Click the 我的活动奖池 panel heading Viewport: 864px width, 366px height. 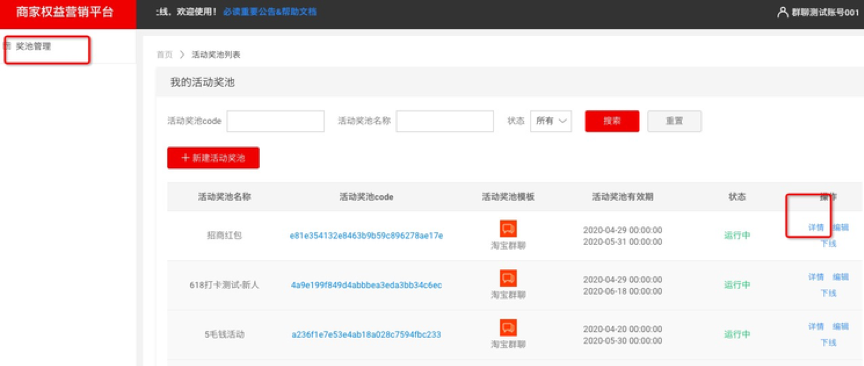(202, 83)
